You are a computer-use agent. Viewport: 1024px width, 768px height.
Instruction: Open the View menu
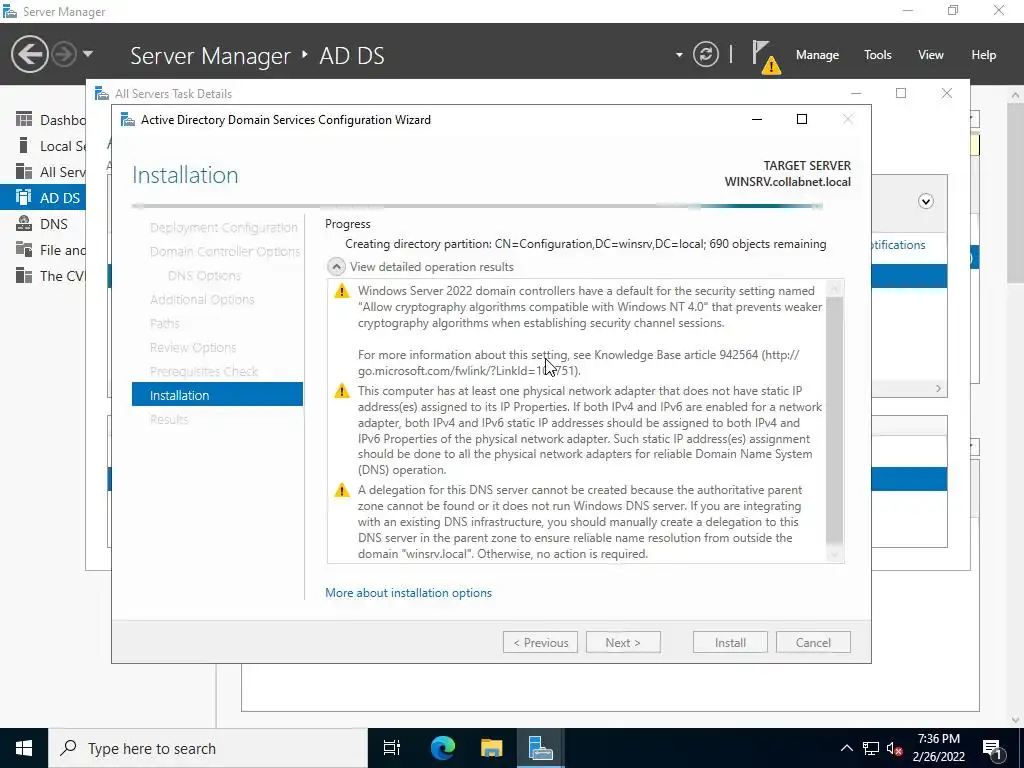point(930,55)
